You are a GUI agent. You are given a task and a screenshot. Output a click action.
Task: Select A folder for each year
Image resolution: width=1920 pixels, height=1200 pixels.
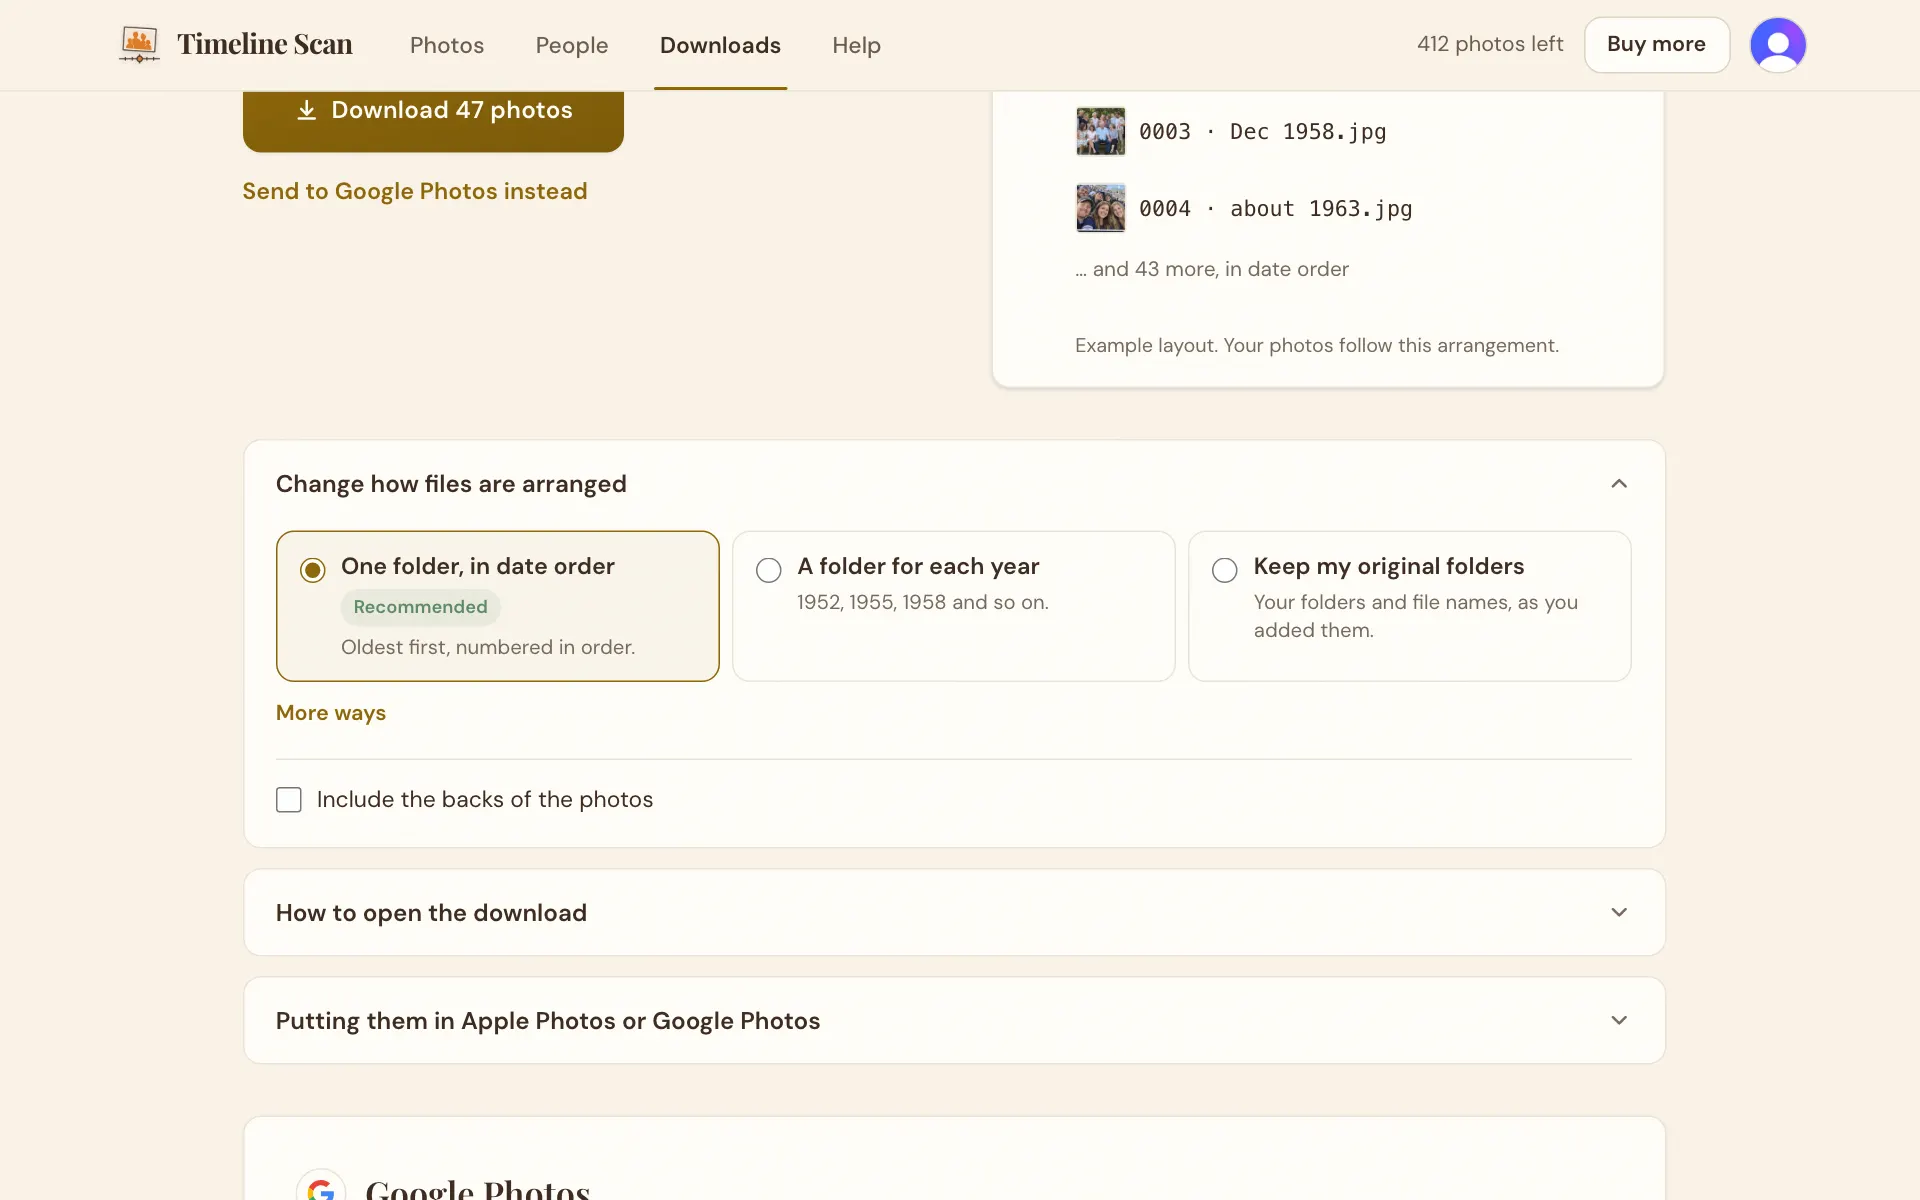point(953,606)
